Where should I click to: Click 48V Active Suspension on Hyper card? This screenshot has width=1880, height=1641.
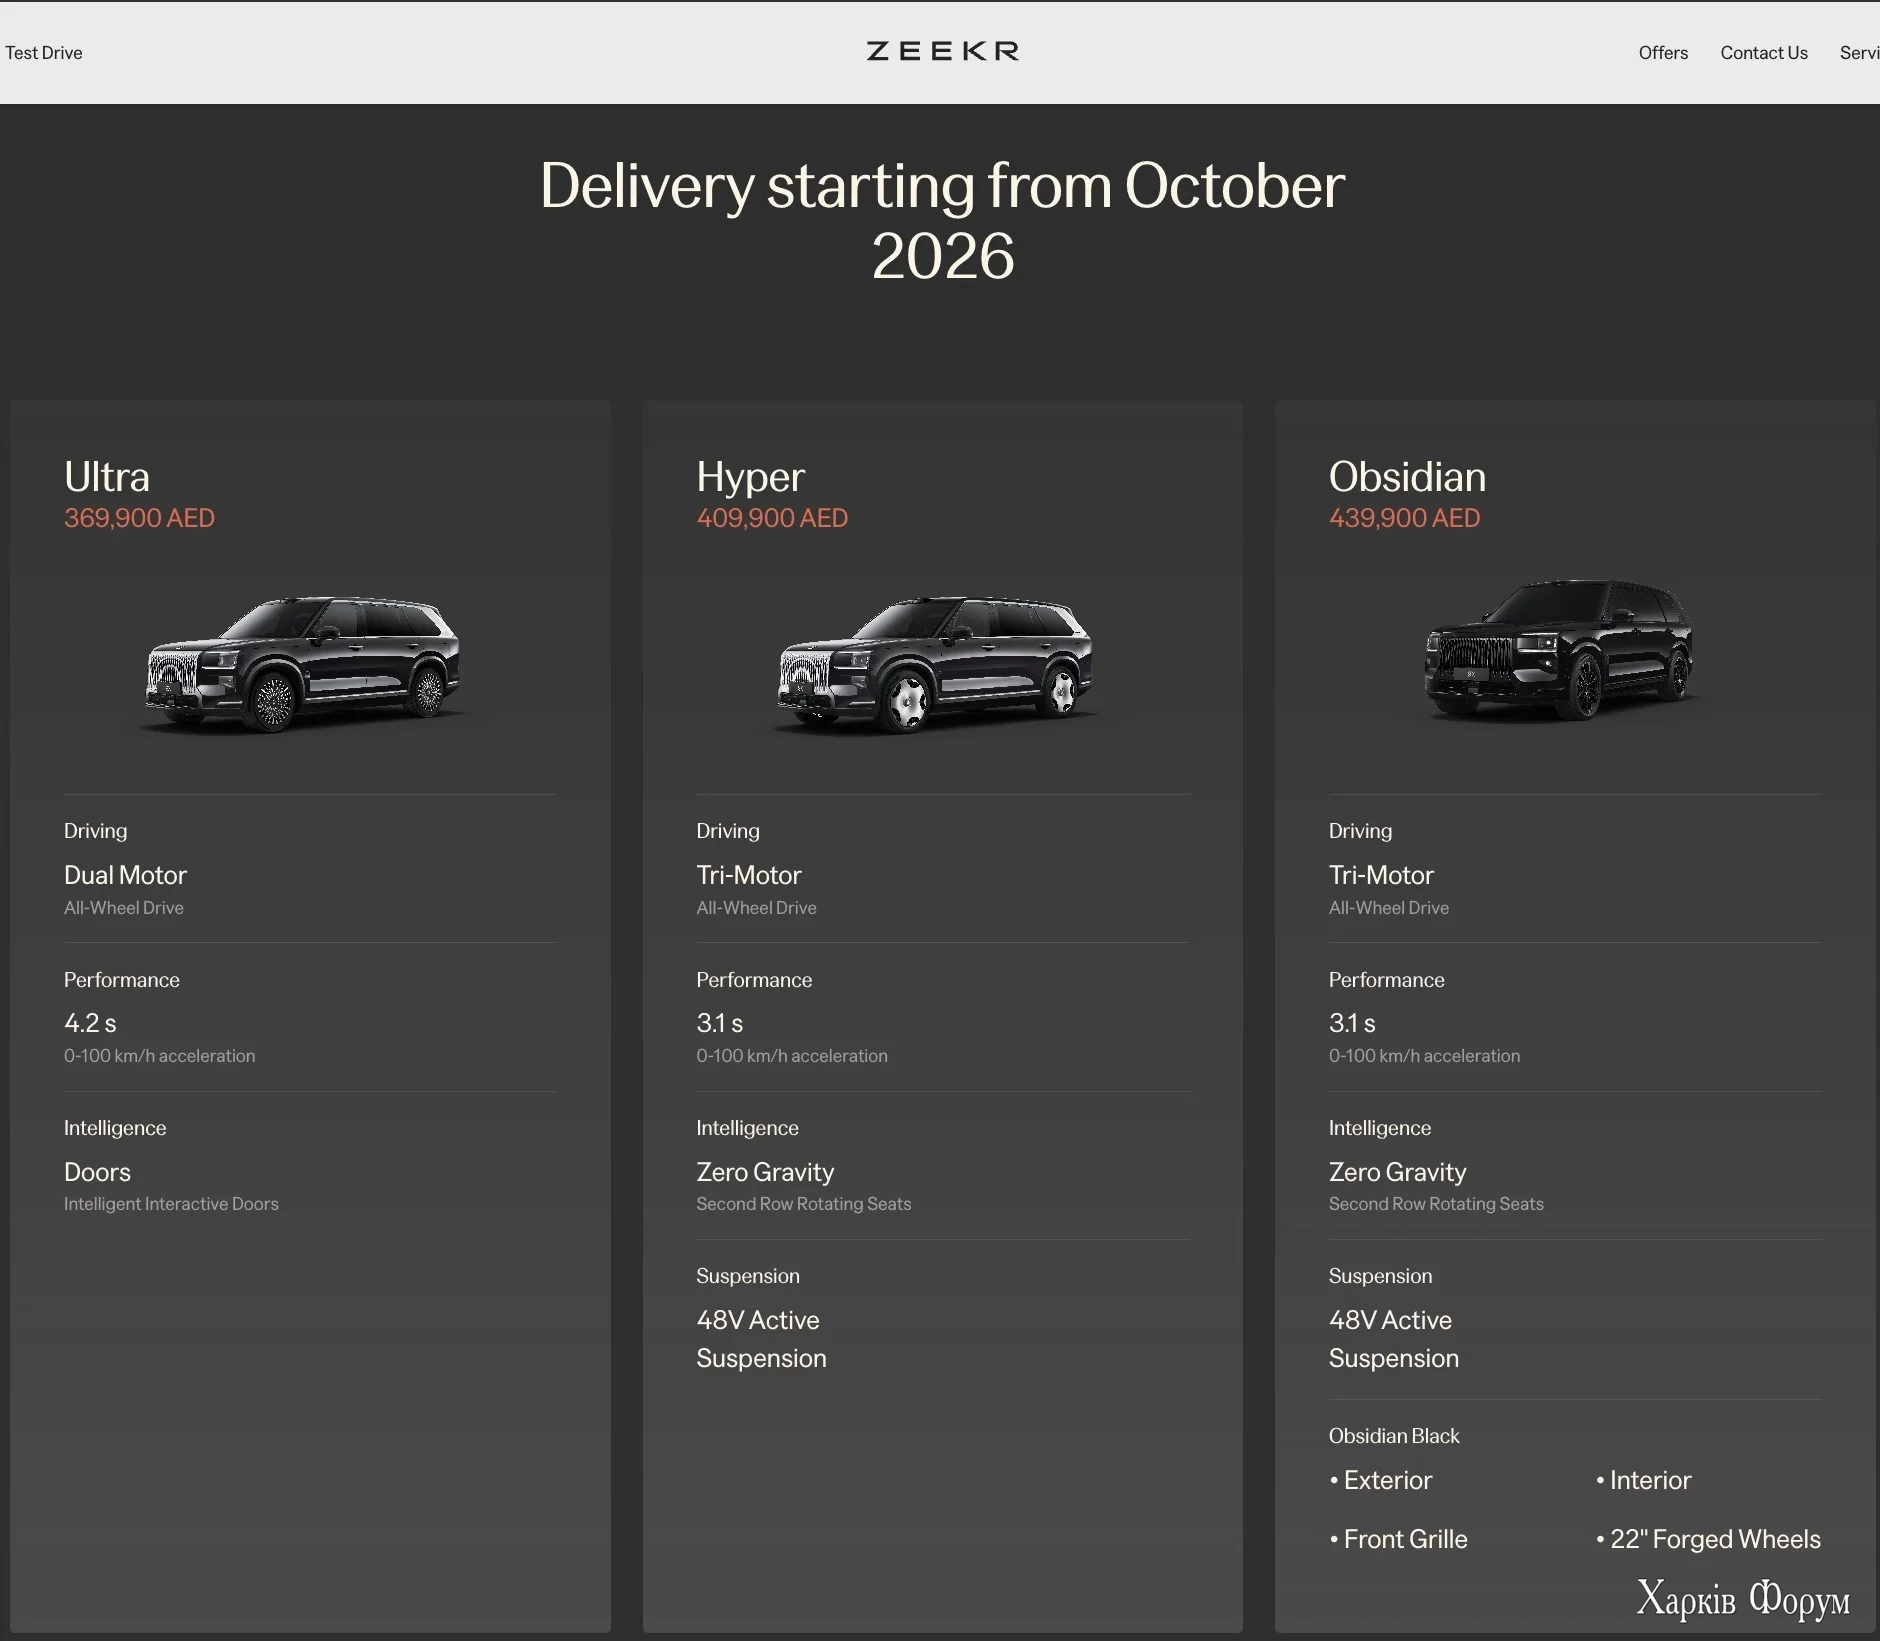point(761,1339)
